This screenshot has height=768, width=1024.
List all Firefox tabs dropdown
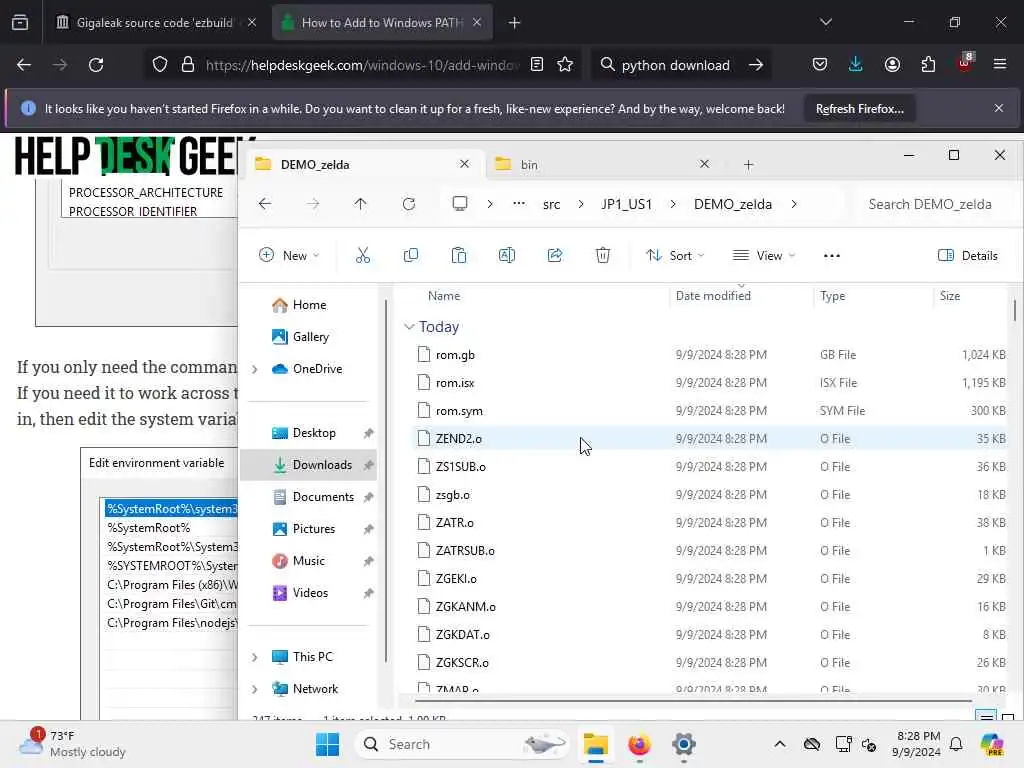(825, 23)
